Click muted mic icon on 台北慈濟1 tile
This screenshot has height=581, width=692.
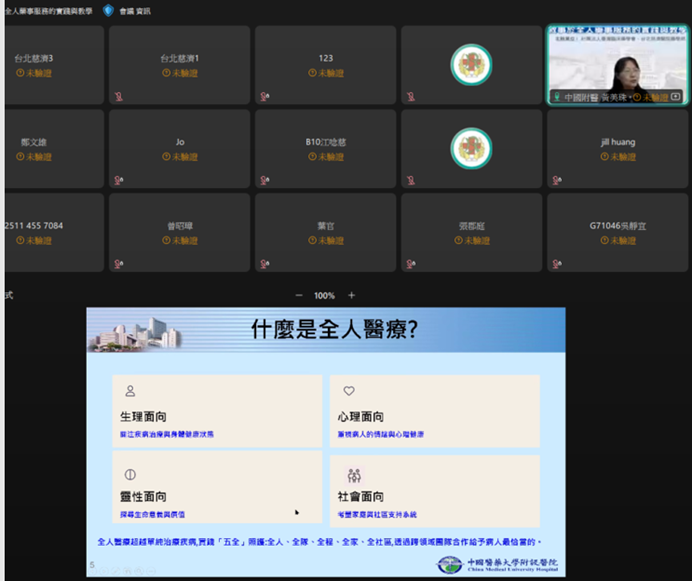120,97
